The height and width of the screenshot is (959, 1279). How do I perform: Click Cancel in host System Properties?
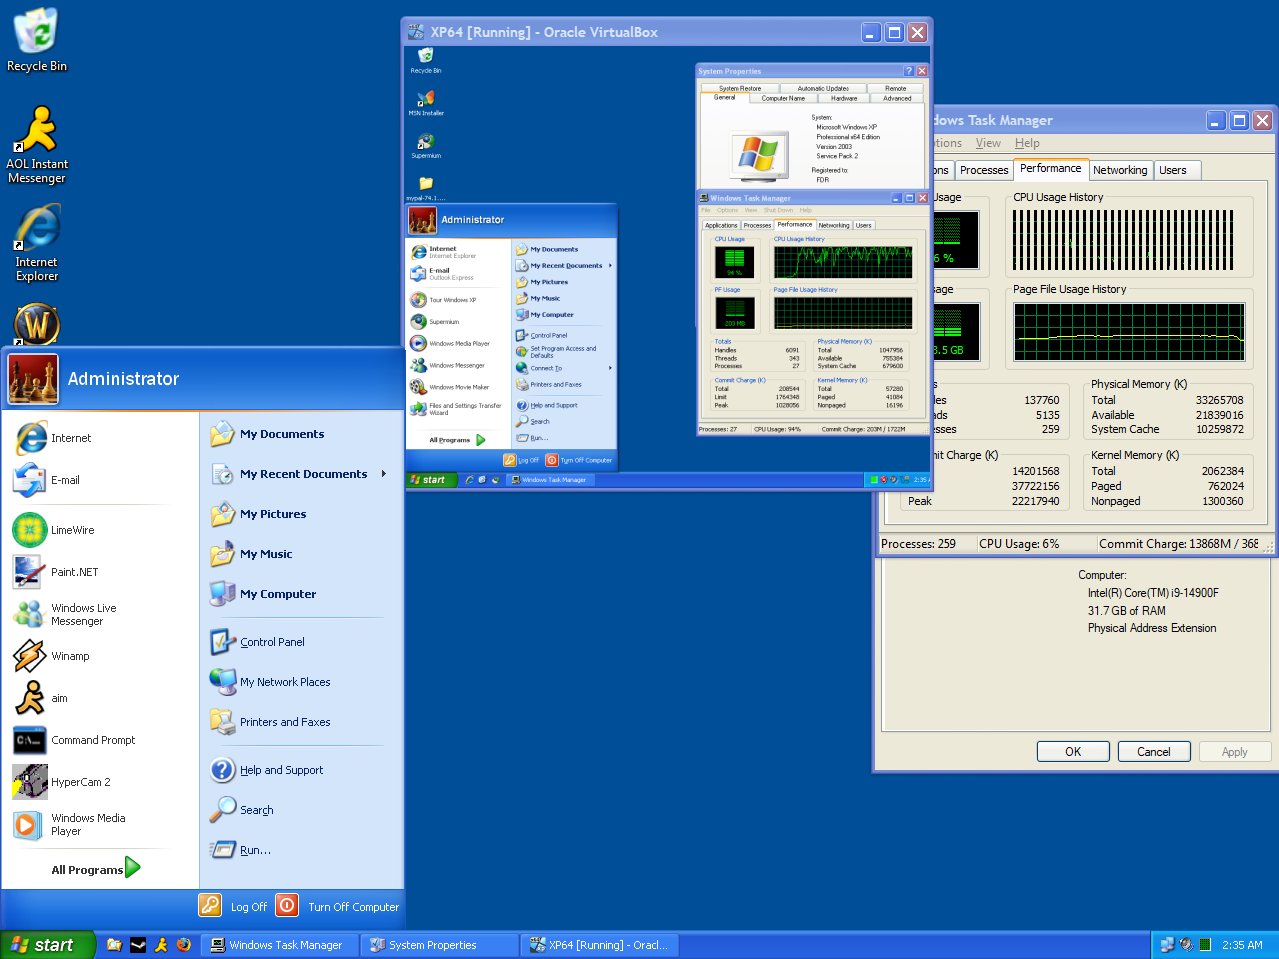click(x=1153, y=752)
